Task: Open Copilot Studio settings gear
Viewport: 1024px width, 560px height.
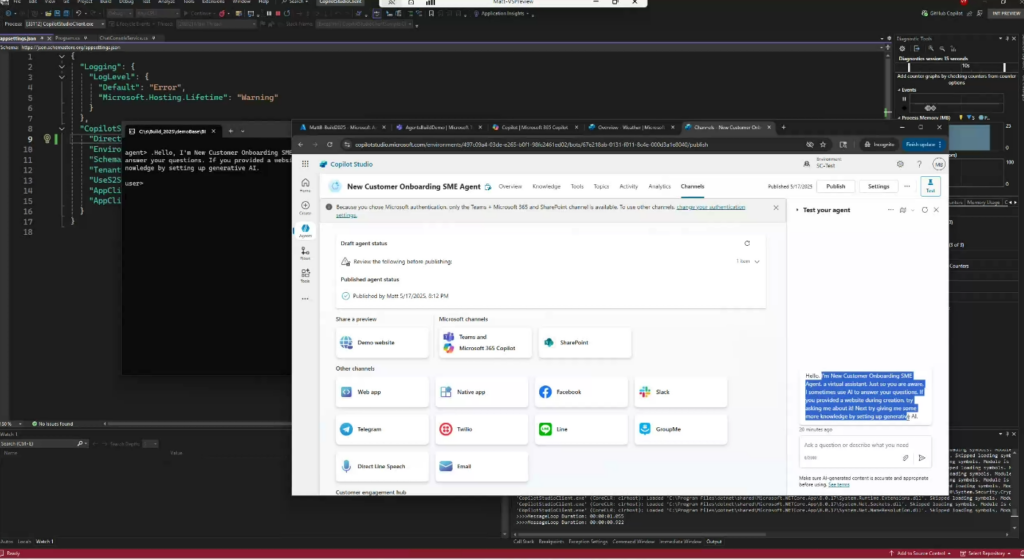Action: coord(900,164)
